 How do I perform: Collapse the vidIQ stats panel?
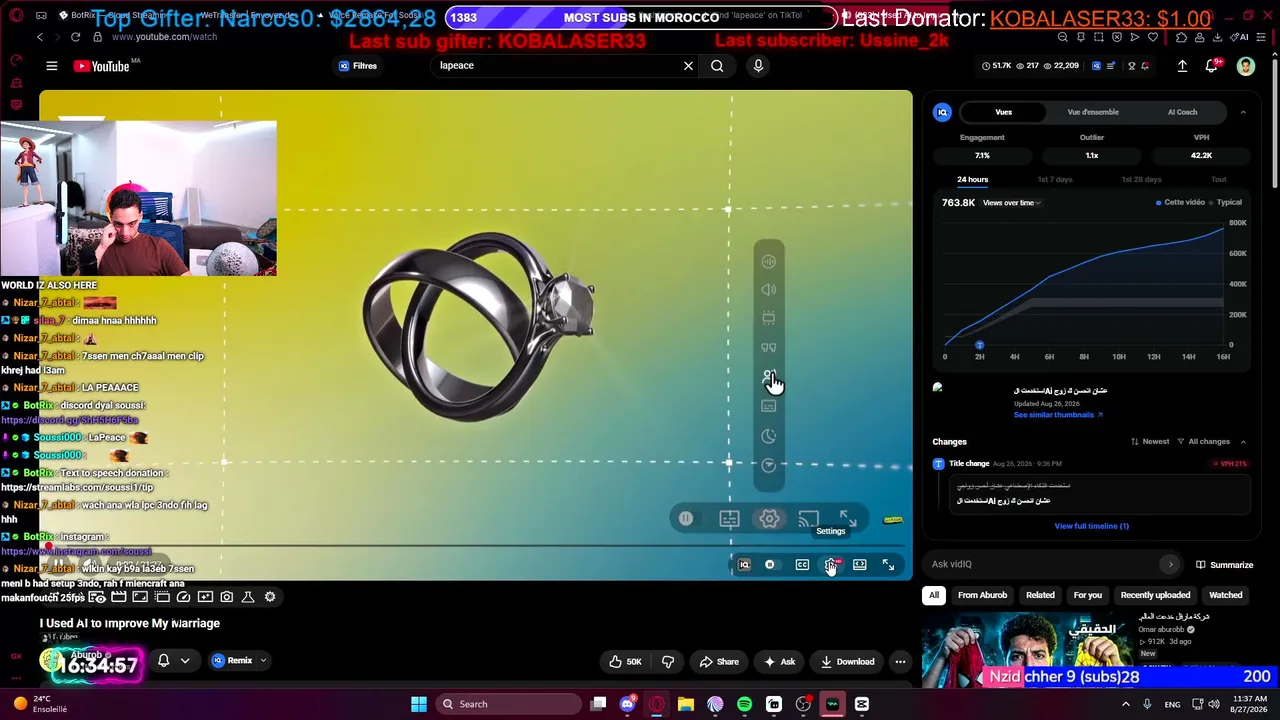point(1243,112)
